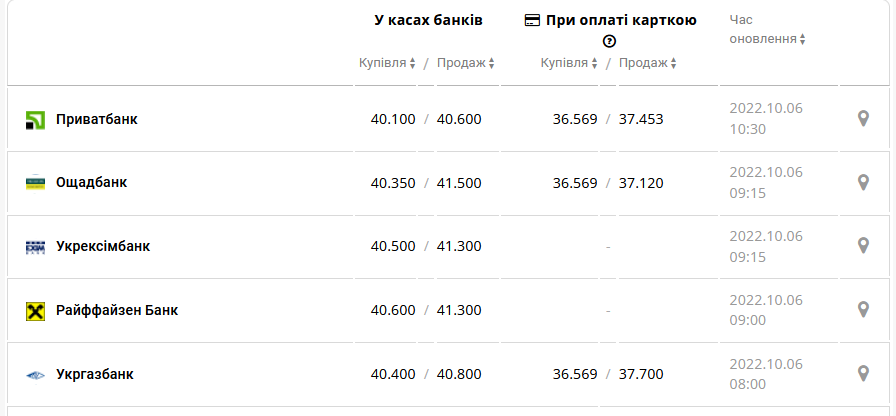Click the Райффайзен Банк yellow logo

[x=35, y=311]
